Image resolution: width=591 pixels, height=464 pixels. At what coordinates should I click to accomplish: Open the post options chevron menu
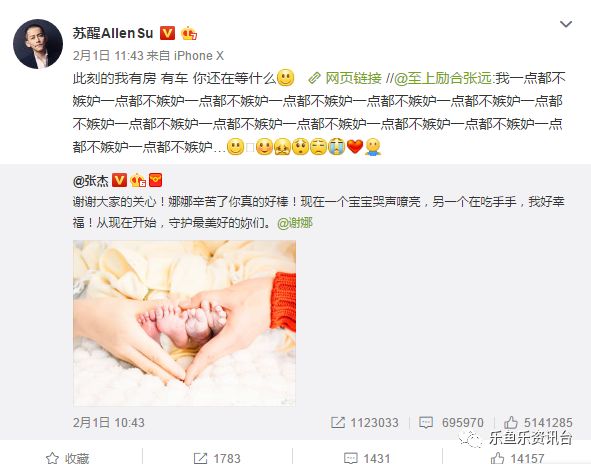pos(566,25)
